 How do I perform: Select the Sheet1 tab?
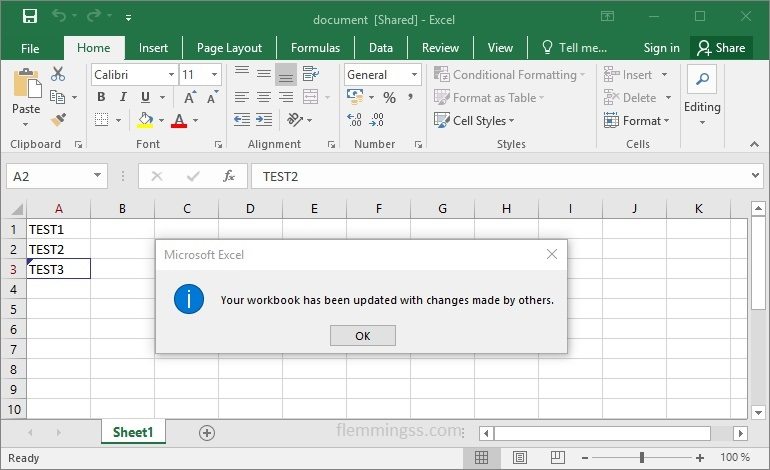(133, 432)
